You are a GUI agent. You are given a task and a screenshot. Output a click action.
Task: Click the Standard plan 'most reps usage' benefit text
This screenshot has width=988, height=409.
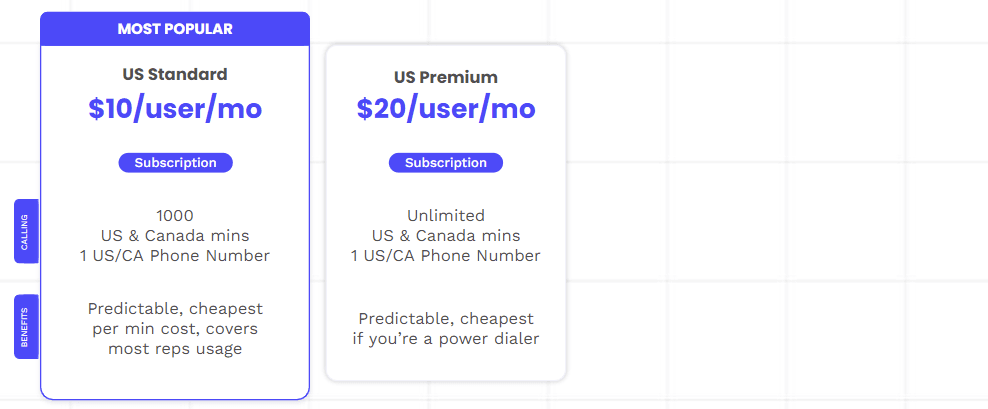tap(175, 349)
